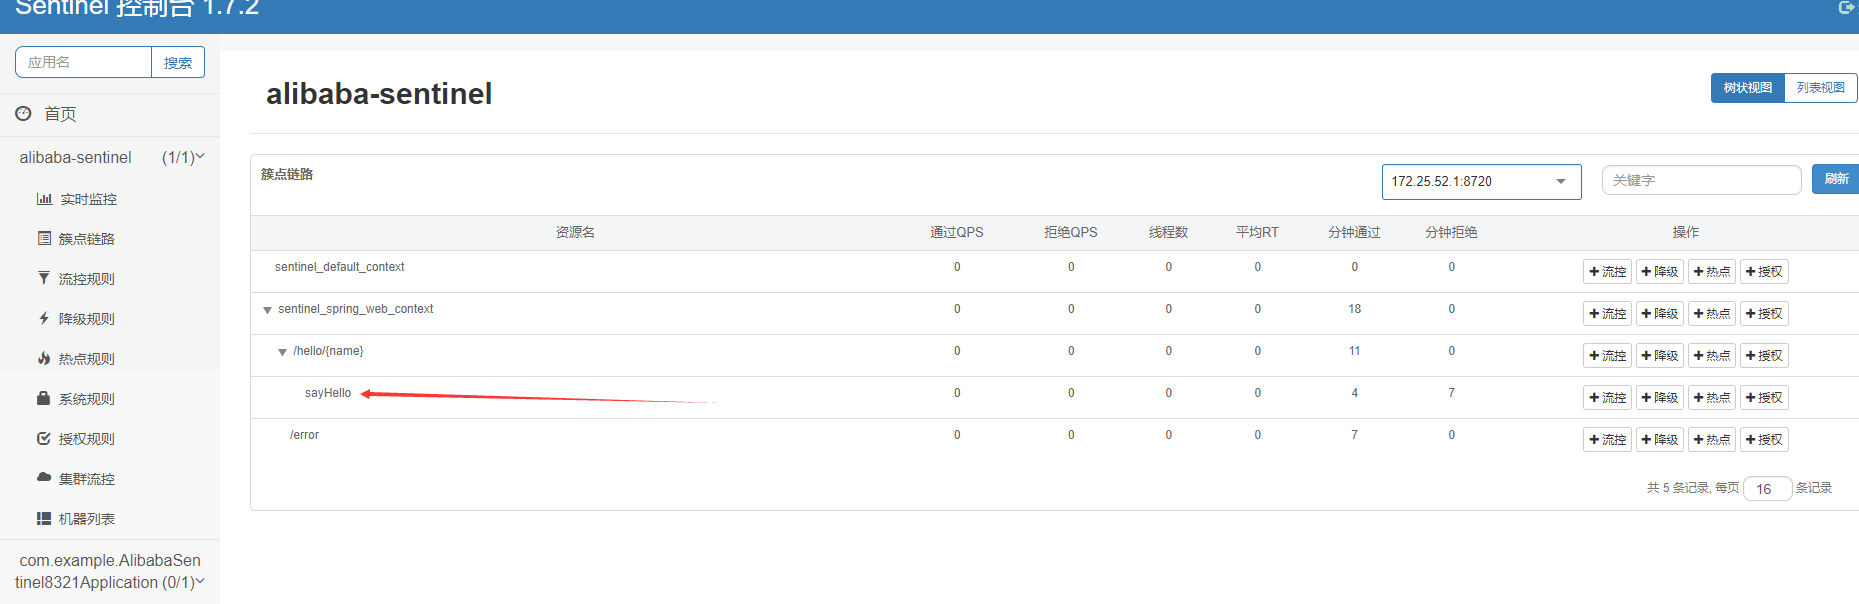The height and width of the screenshot is (604, 1859).
Task: Switch to 列表视图 list view
Action: pos(1820,88)
